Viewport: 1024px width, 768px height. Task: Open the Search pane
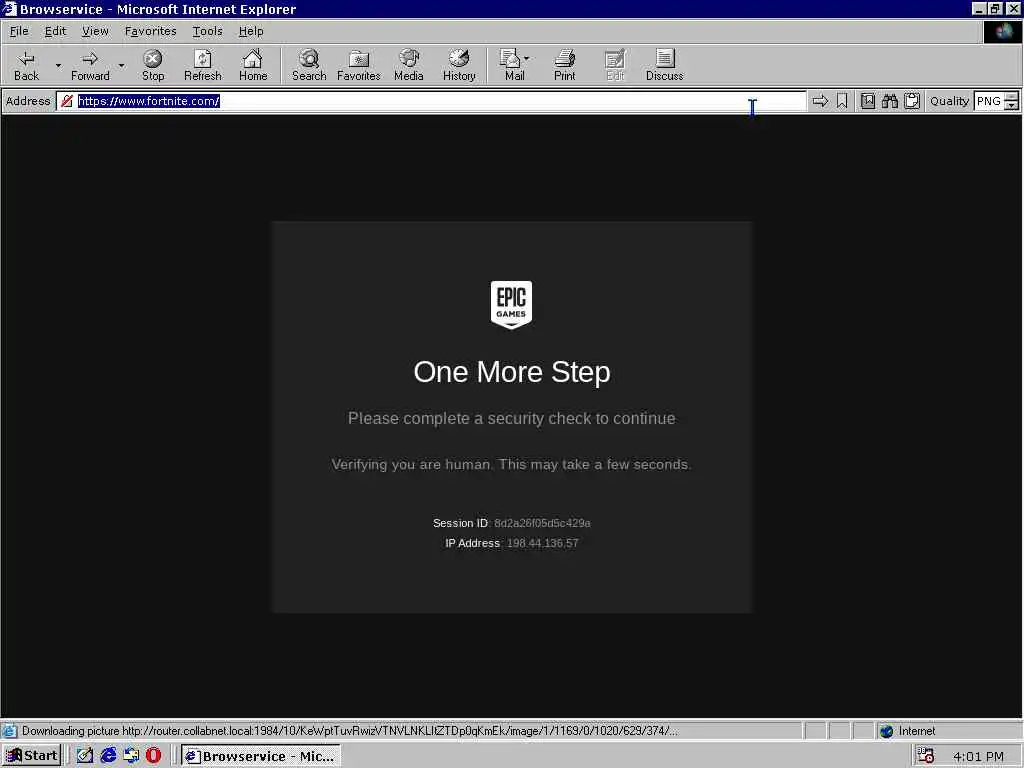[x=309, y=65]
